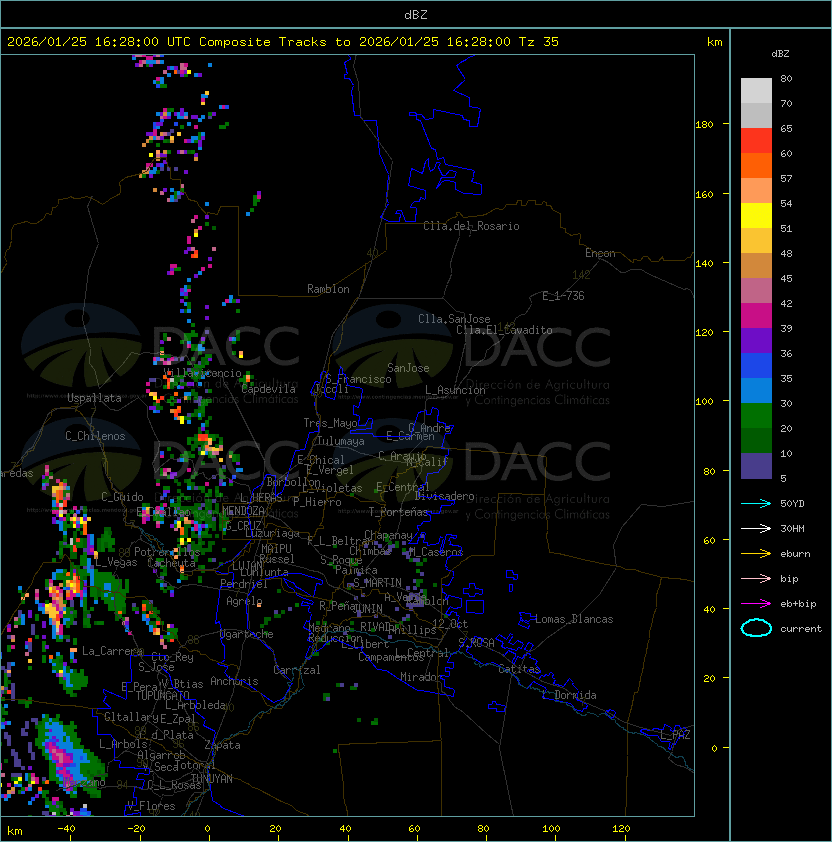Screen dimensions: 832x842
Task: Click the 'eb+bip' legend label
Action: coord(798,604)
